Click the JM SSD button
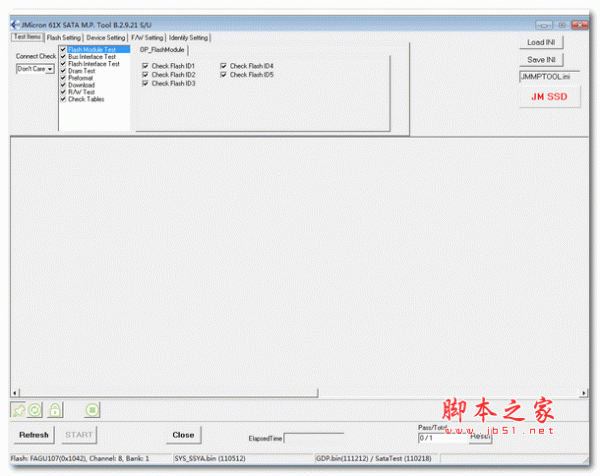 click(x=549, y=96)
